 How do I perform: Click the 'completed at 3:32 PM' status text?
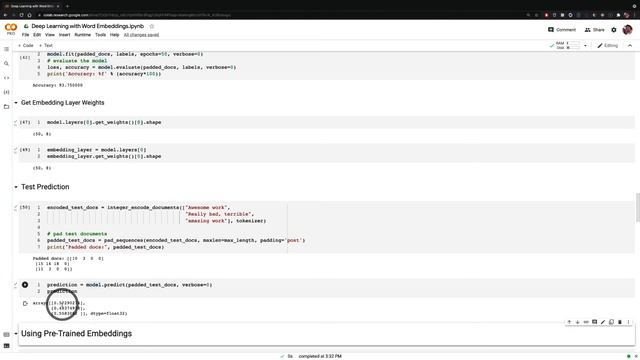[x=320, y=356]
